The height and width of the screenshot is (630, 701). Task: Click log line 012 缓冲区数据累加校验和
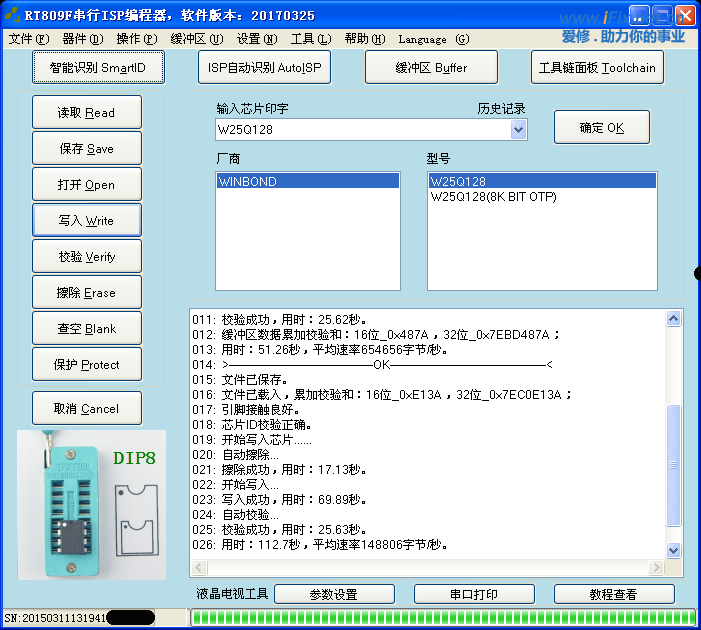[376, 334]
